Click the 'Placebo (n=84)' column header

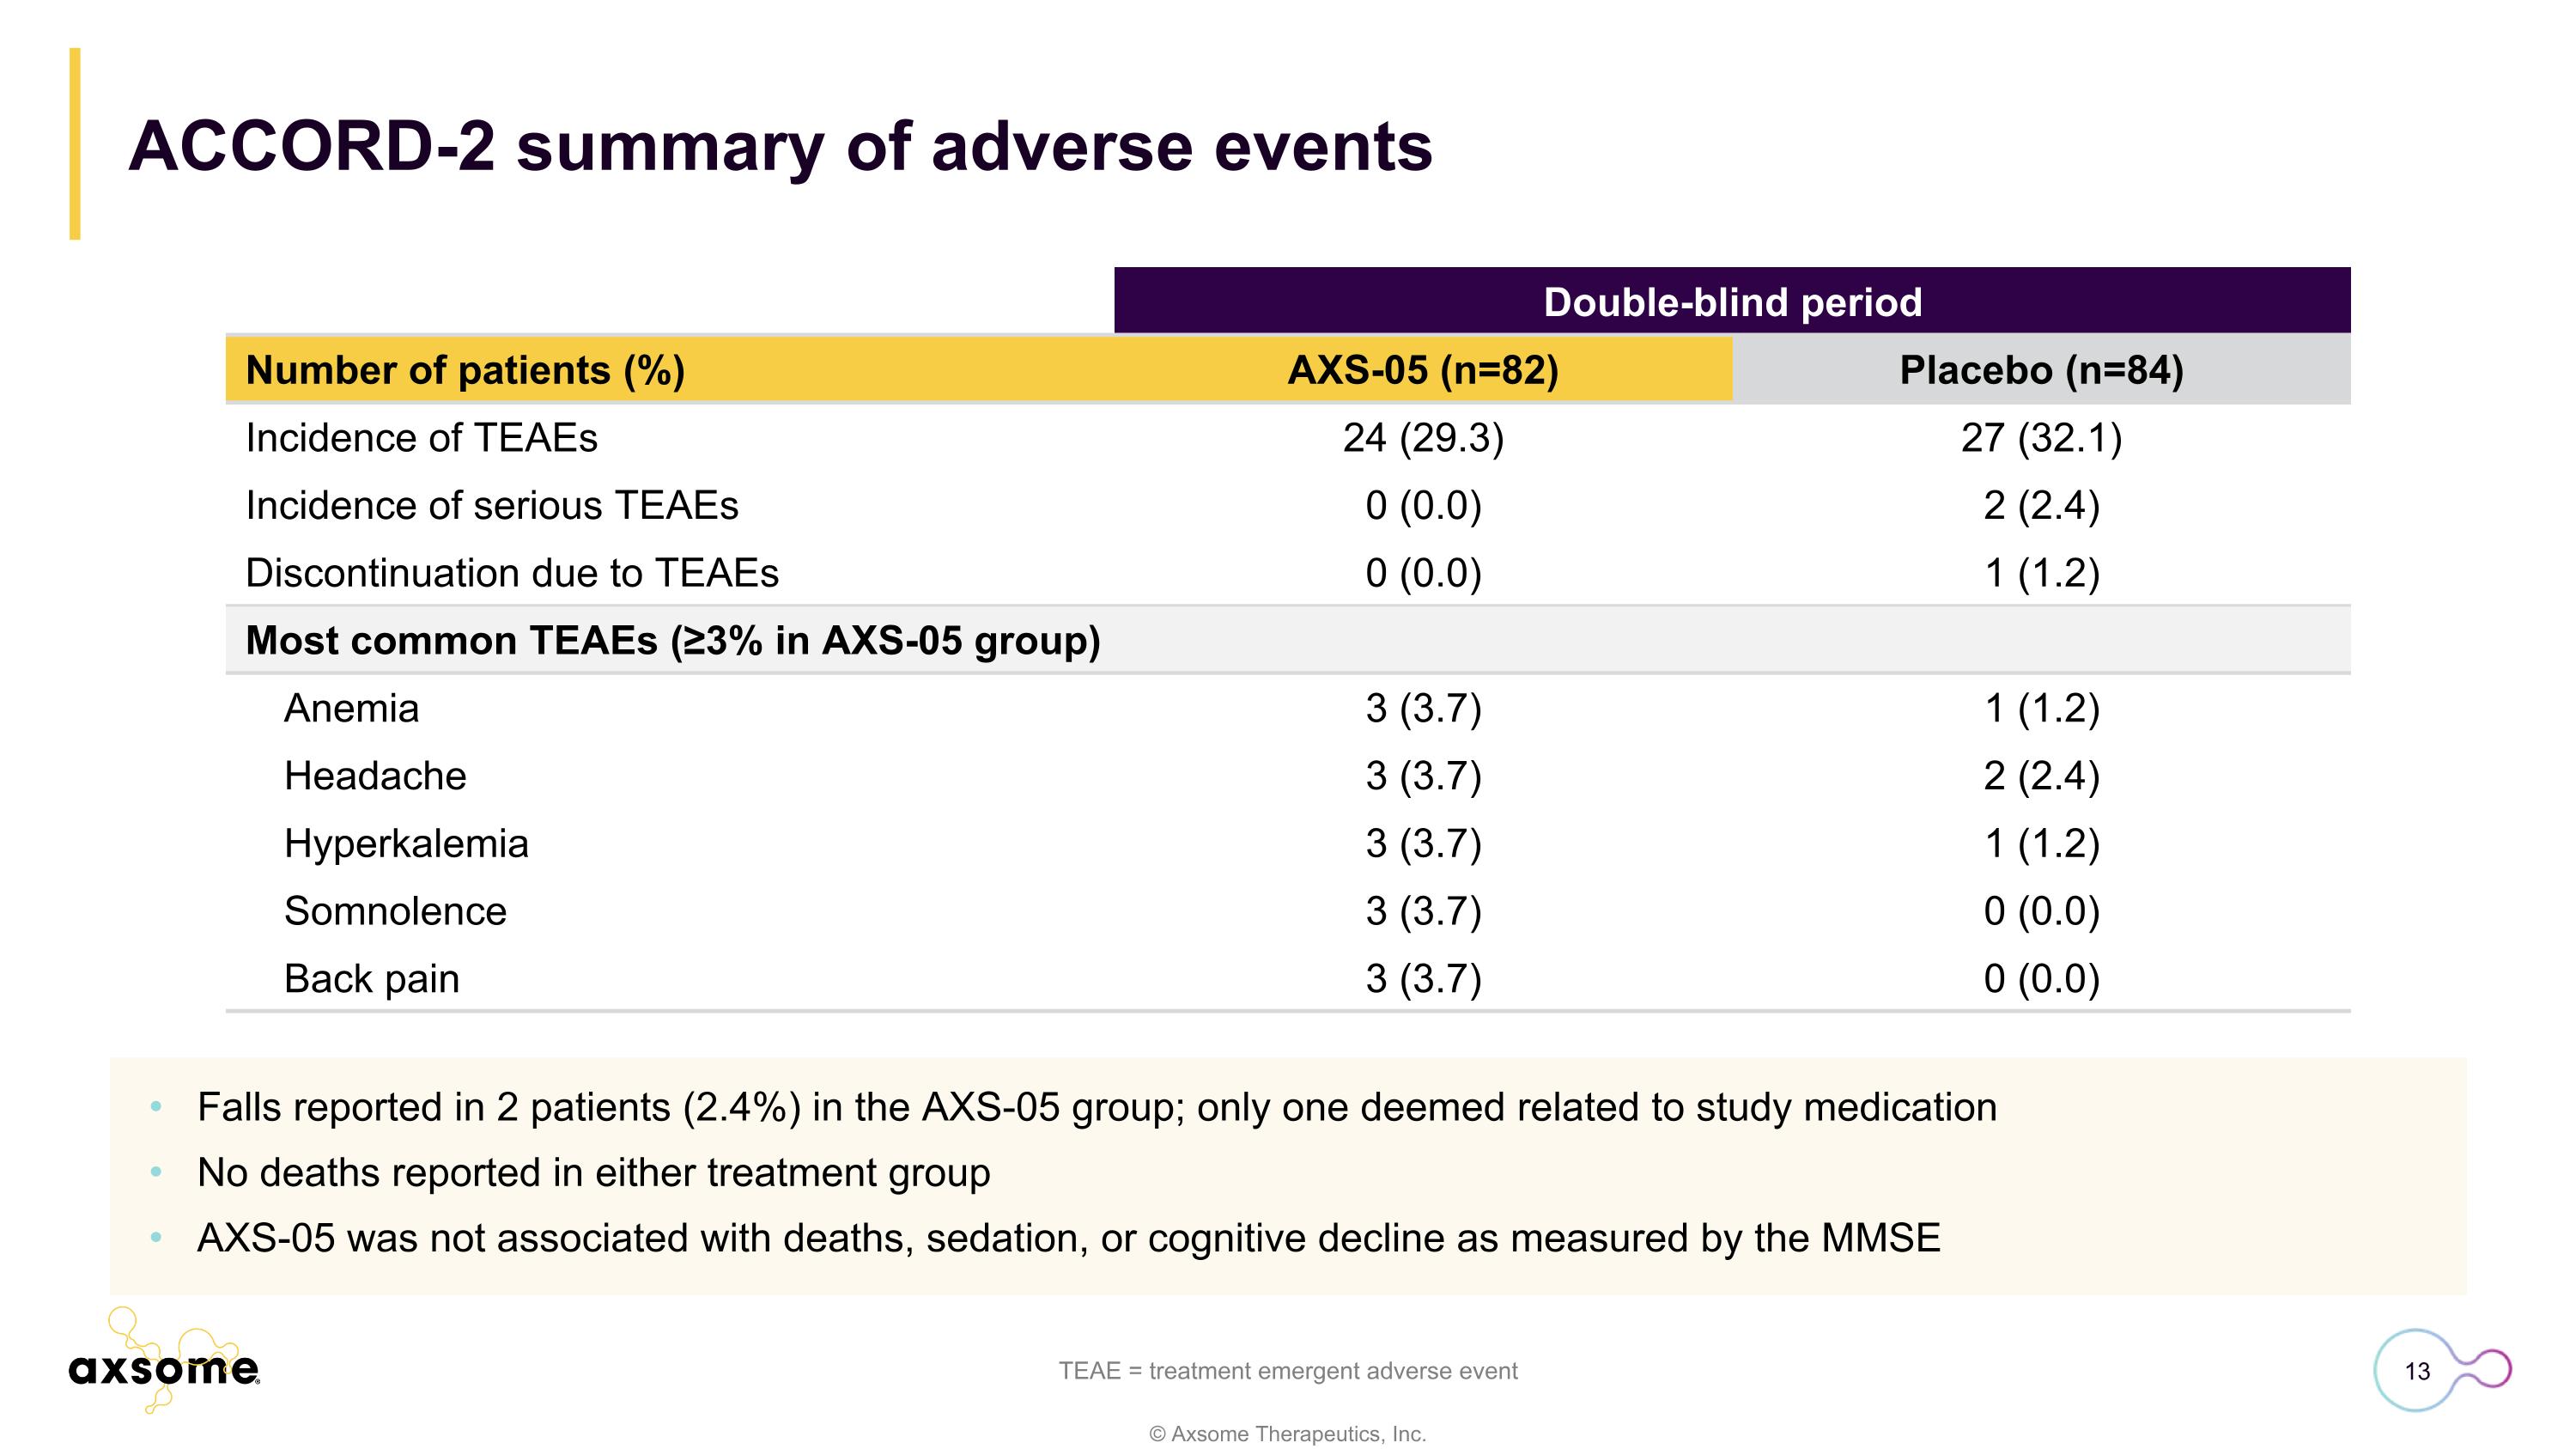2041,370
